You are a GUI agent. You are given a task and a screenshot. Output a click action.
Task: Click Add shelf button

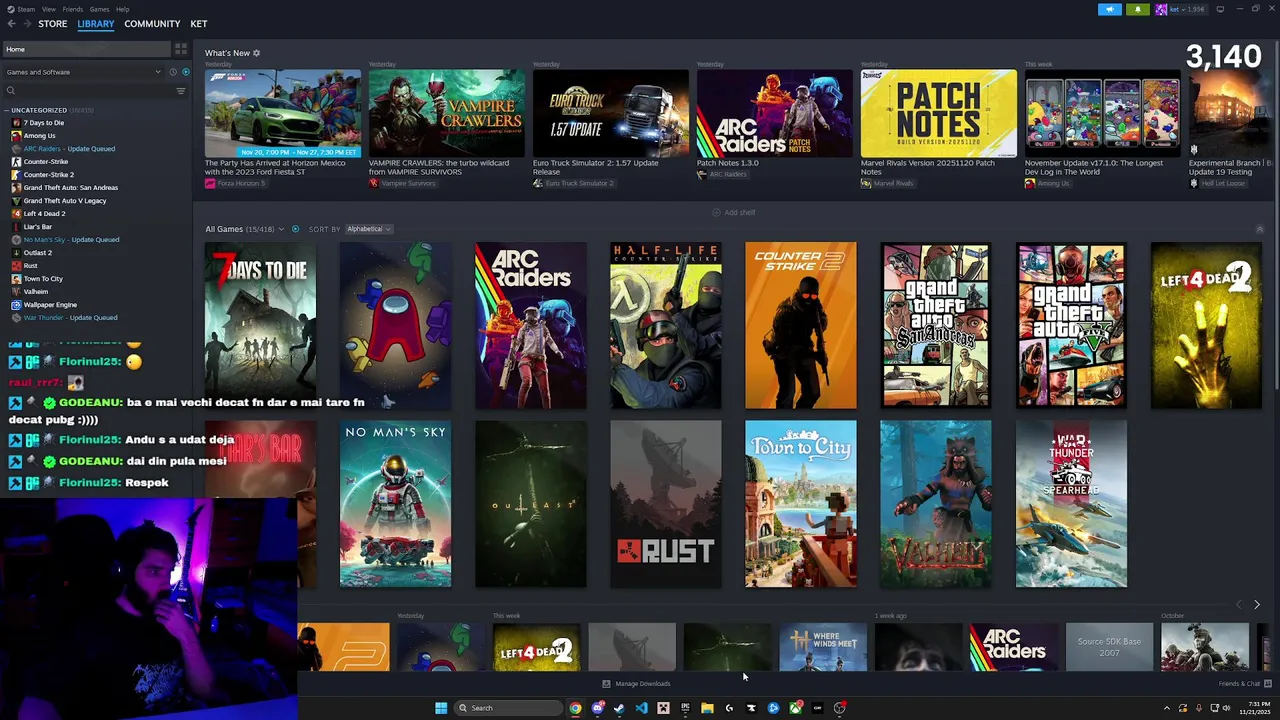734,212
